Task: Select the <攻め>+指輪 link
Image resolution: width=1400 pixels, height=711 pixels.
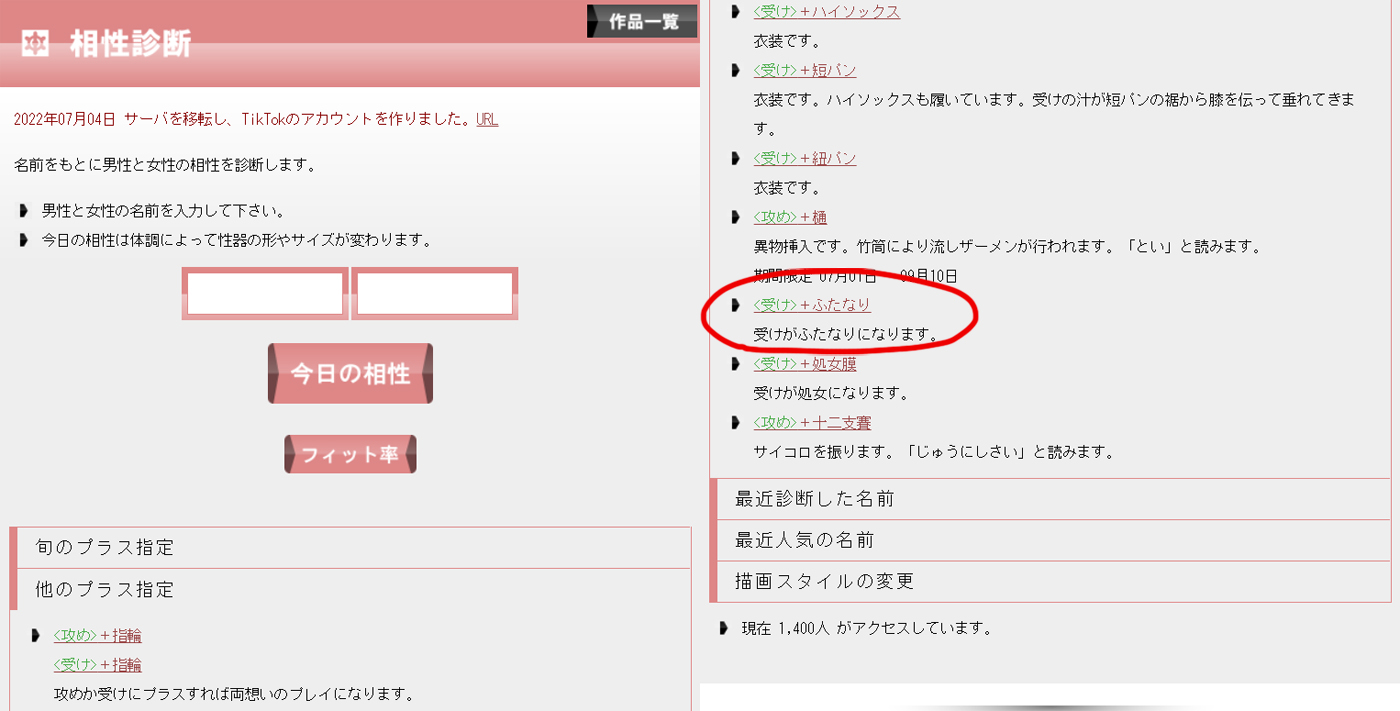Action: (97, 636)
